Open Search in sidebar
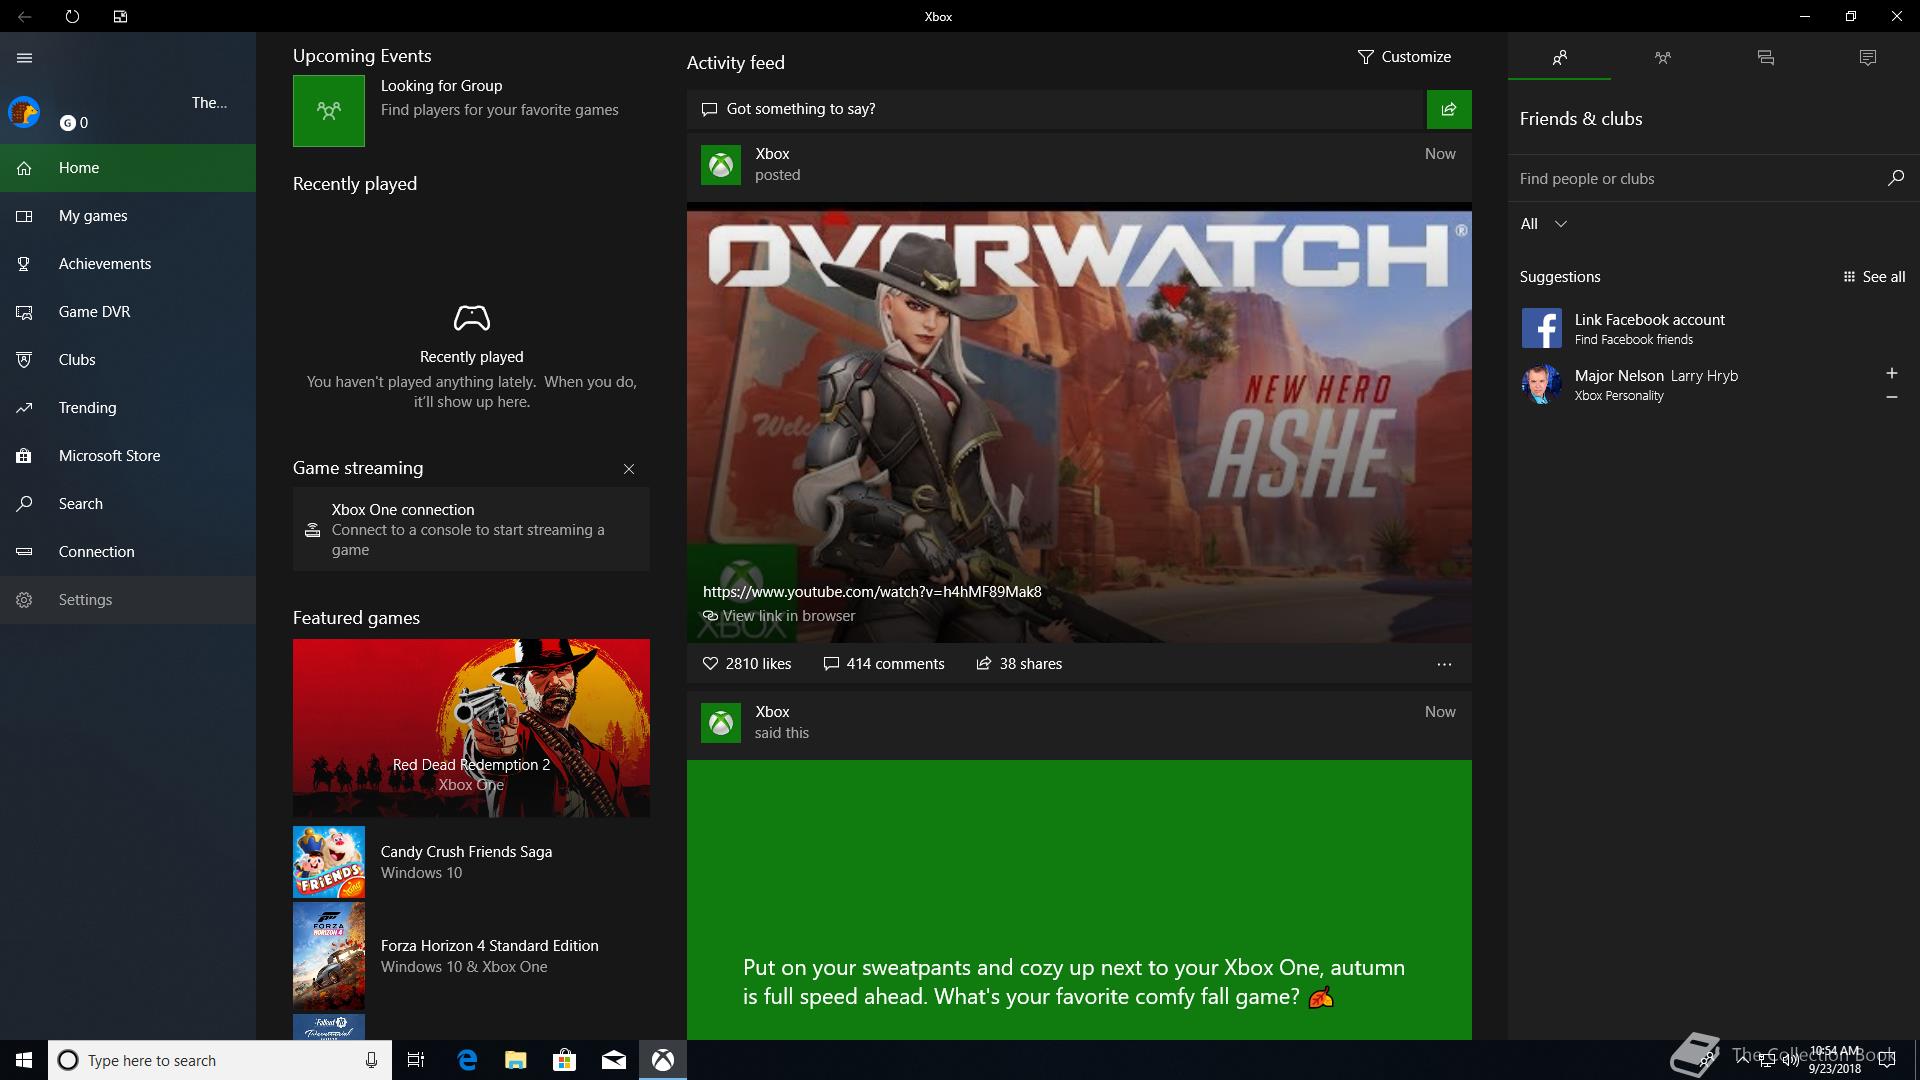Screen dimensions: 1920x1080 tap(128, 504)
